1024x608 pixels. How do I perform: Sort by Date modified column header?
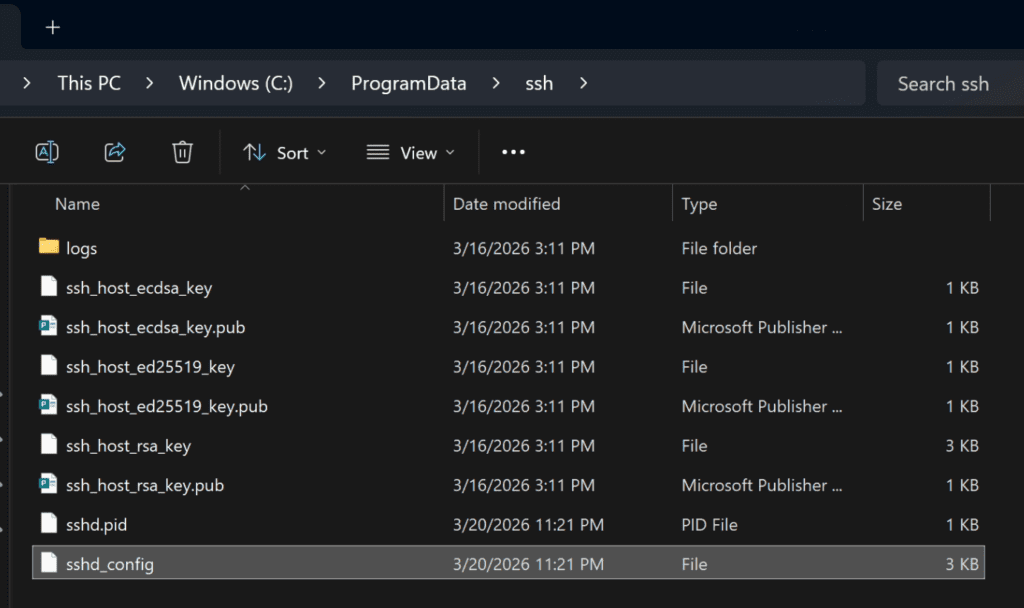click(507, 204)
